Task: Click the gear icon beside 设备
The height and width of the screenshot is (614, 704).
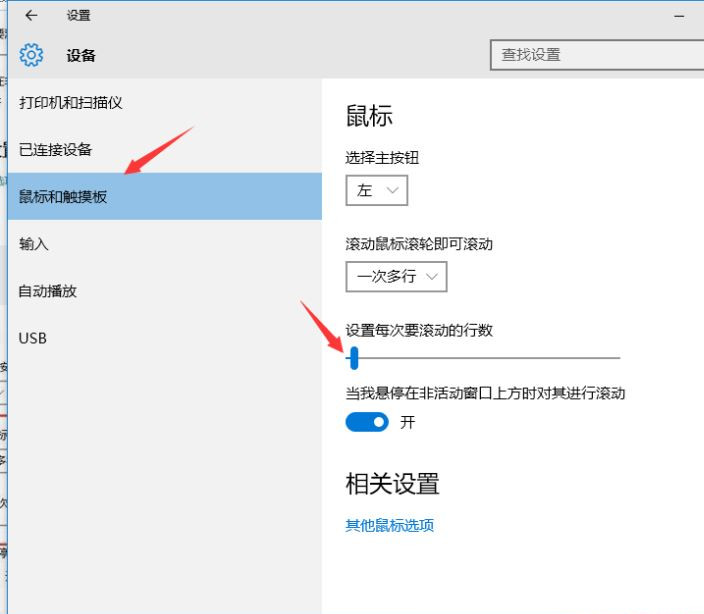Action: click(x=31, y=55)
